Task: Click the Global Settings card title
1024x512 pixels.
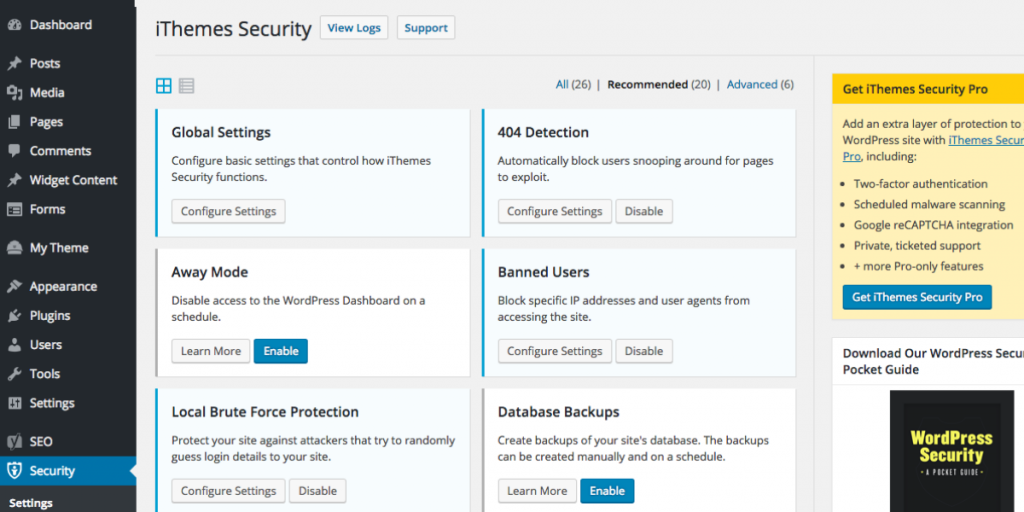Action: [221, 133]
